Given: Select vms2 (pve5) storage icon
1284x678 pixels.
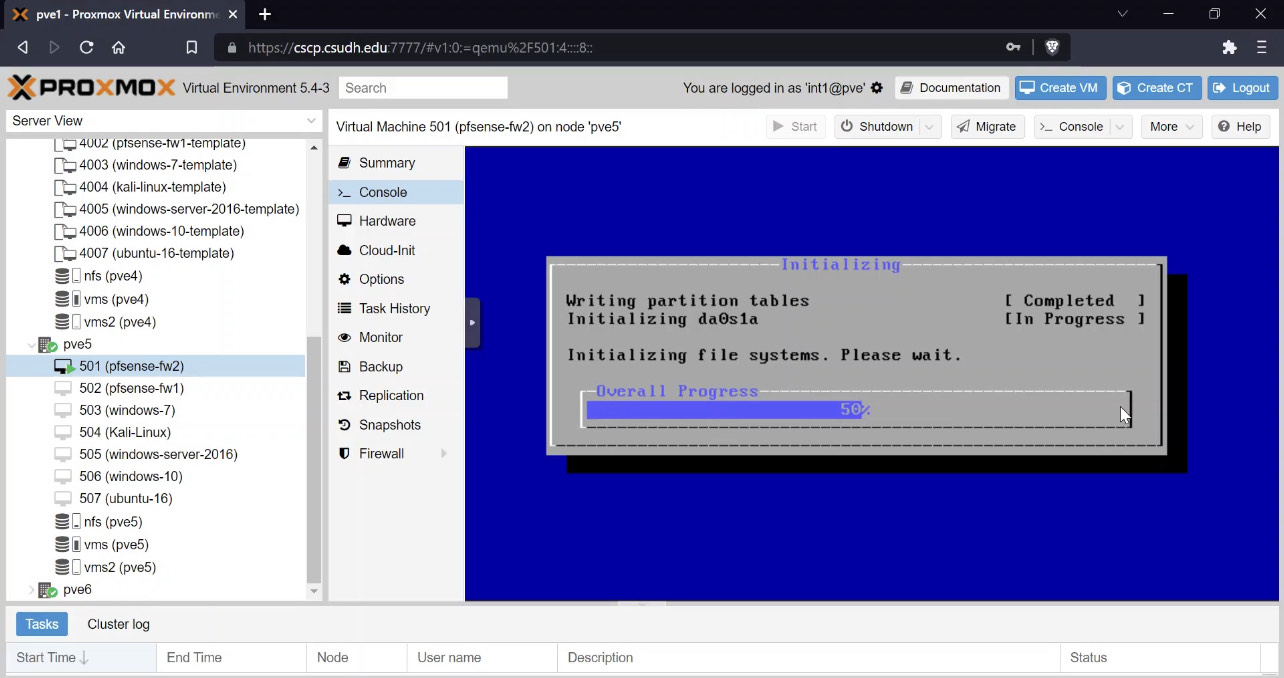Looking at the screenshot, I should [67, 567].
